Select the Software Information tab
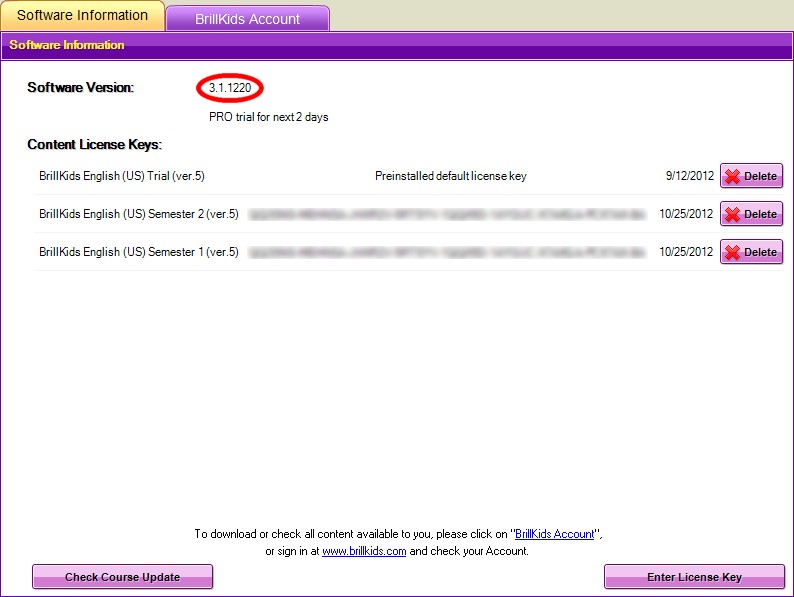Screen dimensions: 794x597 tap(83, 15)
